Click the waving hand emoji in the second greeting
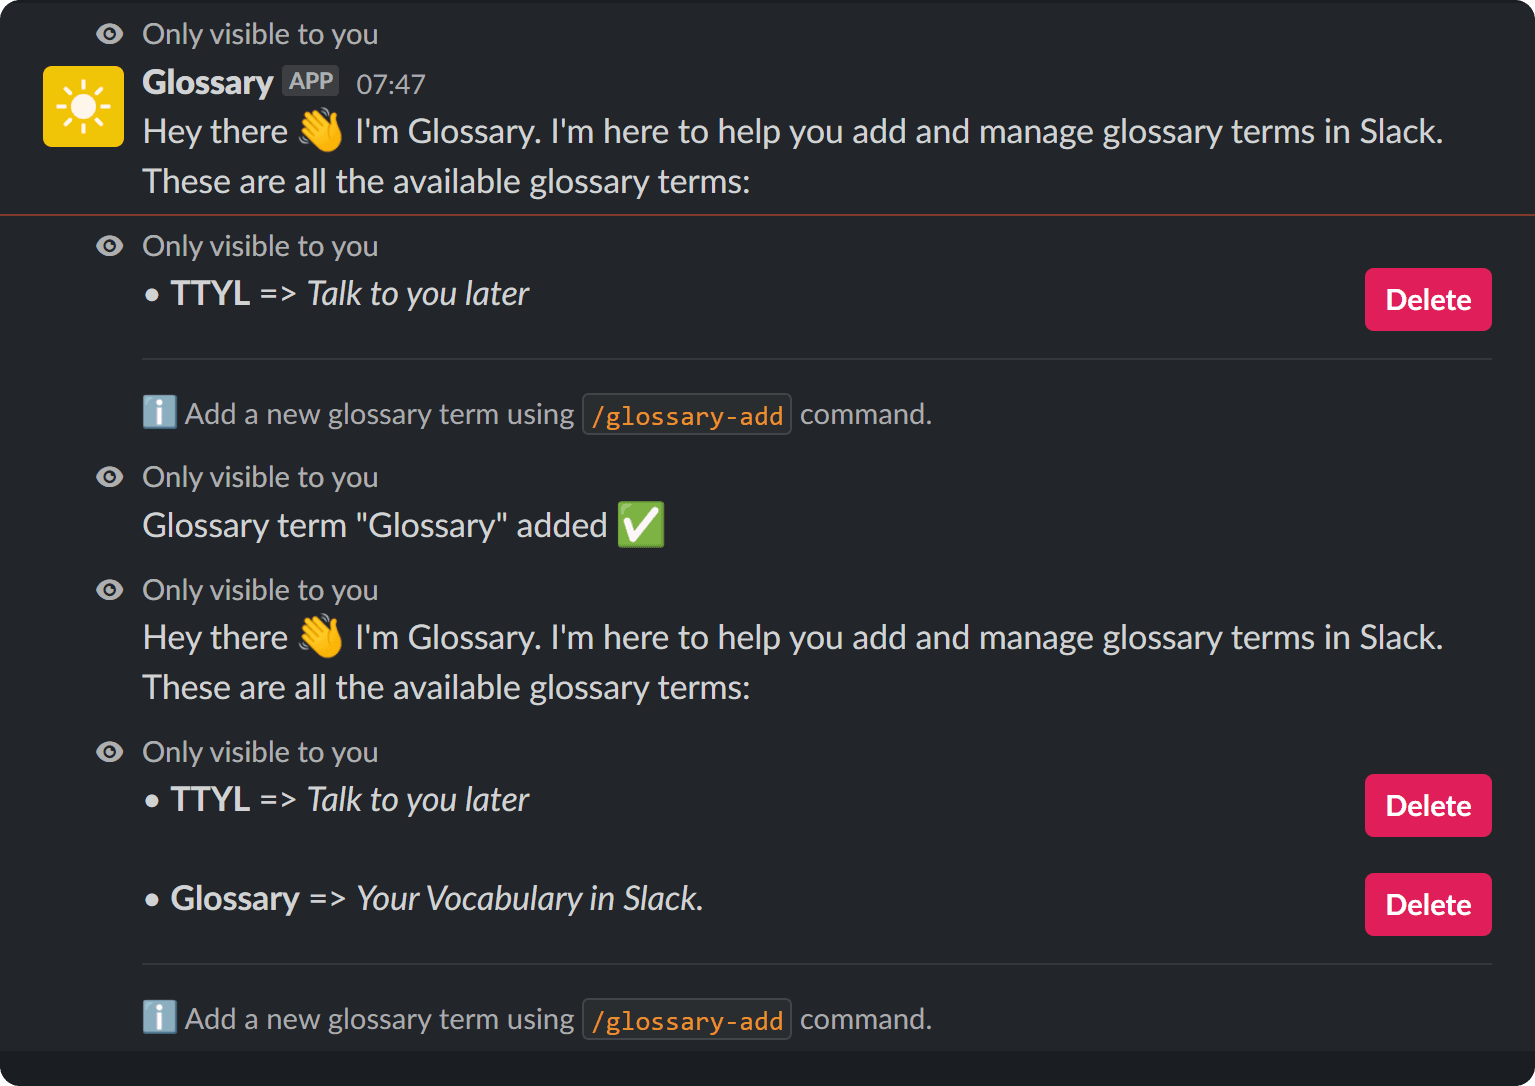 coord(320,636)
